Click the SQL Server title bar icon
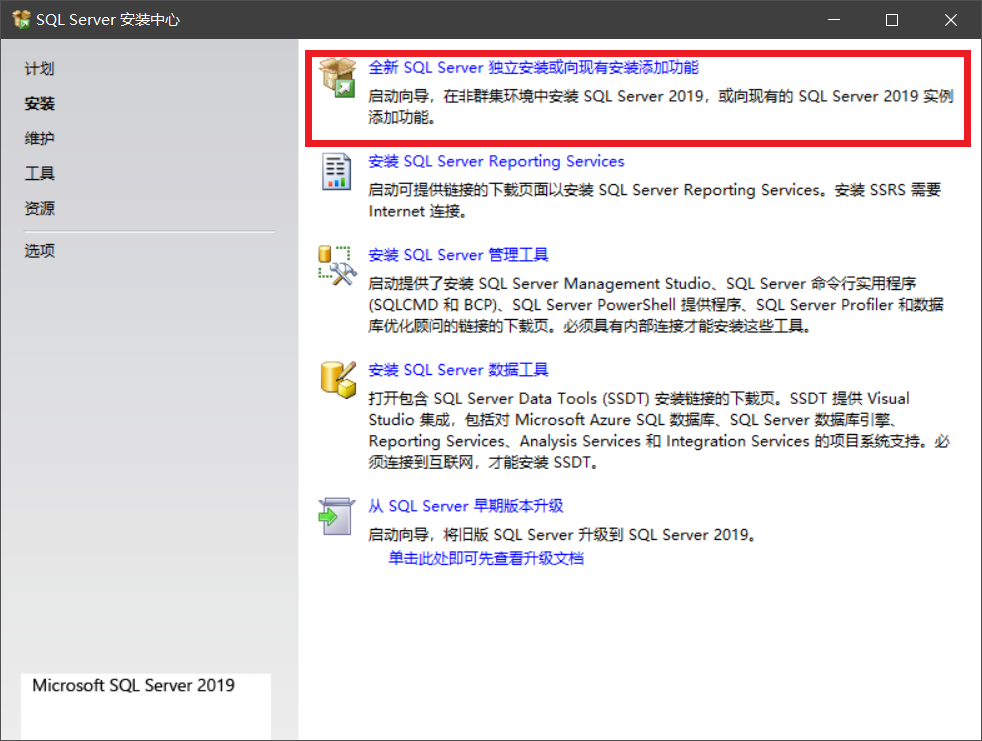This screenshot has height=741, width=982. 21,19
